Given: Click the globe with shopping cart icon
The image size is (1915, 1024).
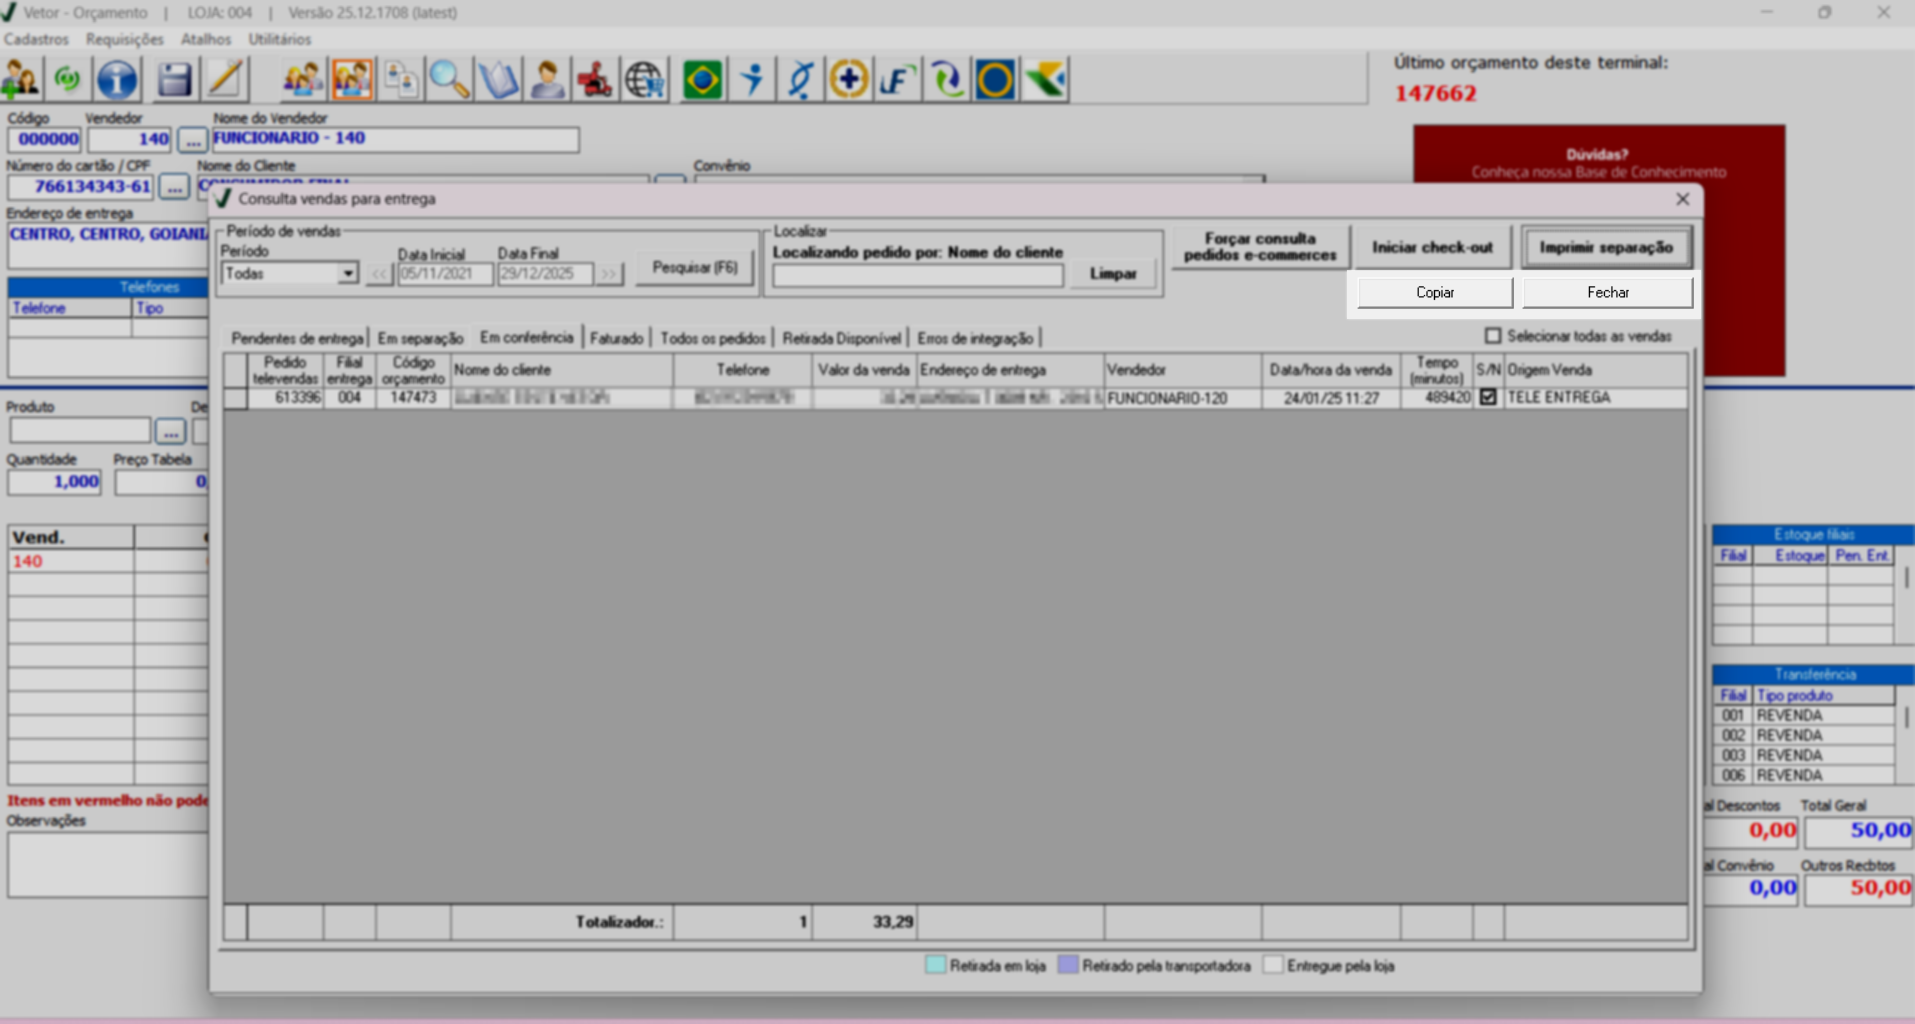Looking at the screenshot, I should coord(645,80).
